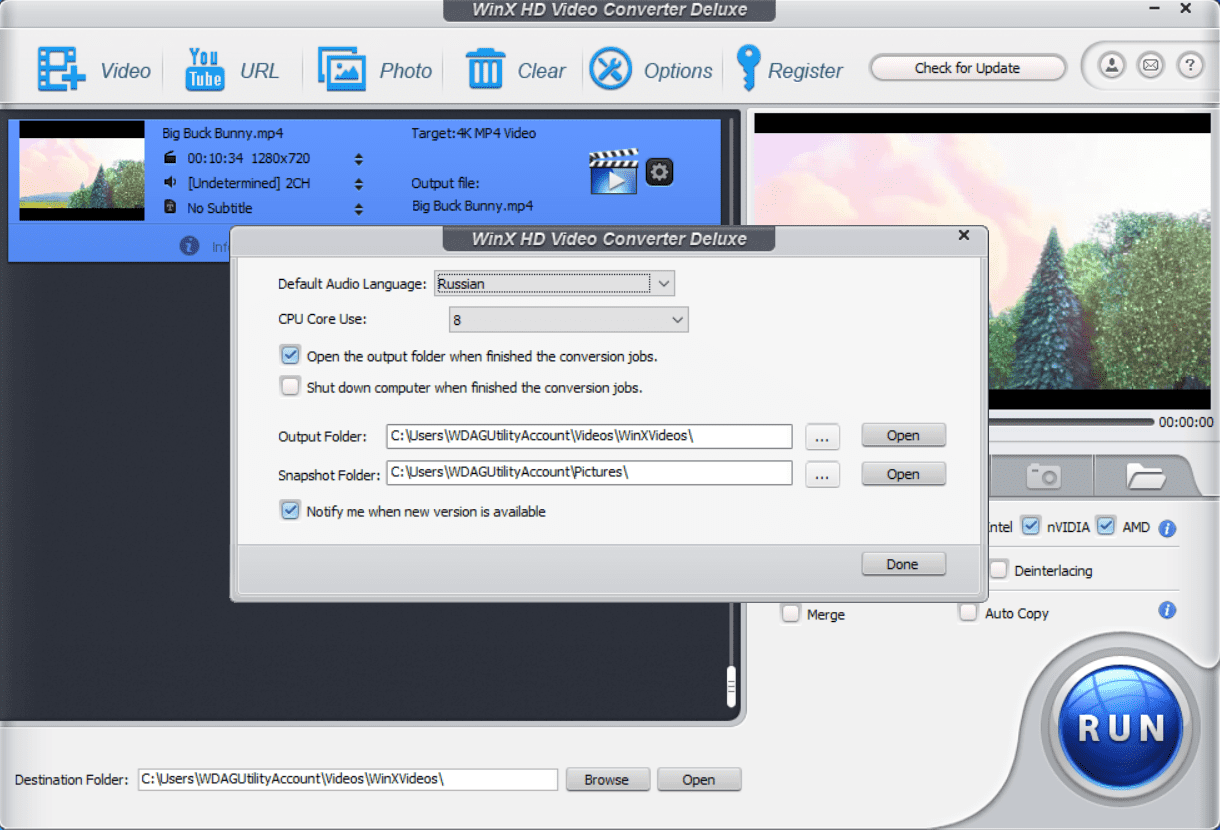Screen dimensions: 1220x830
Task: Click the No Subtitle selector arrows
Action: coord(358,209)
